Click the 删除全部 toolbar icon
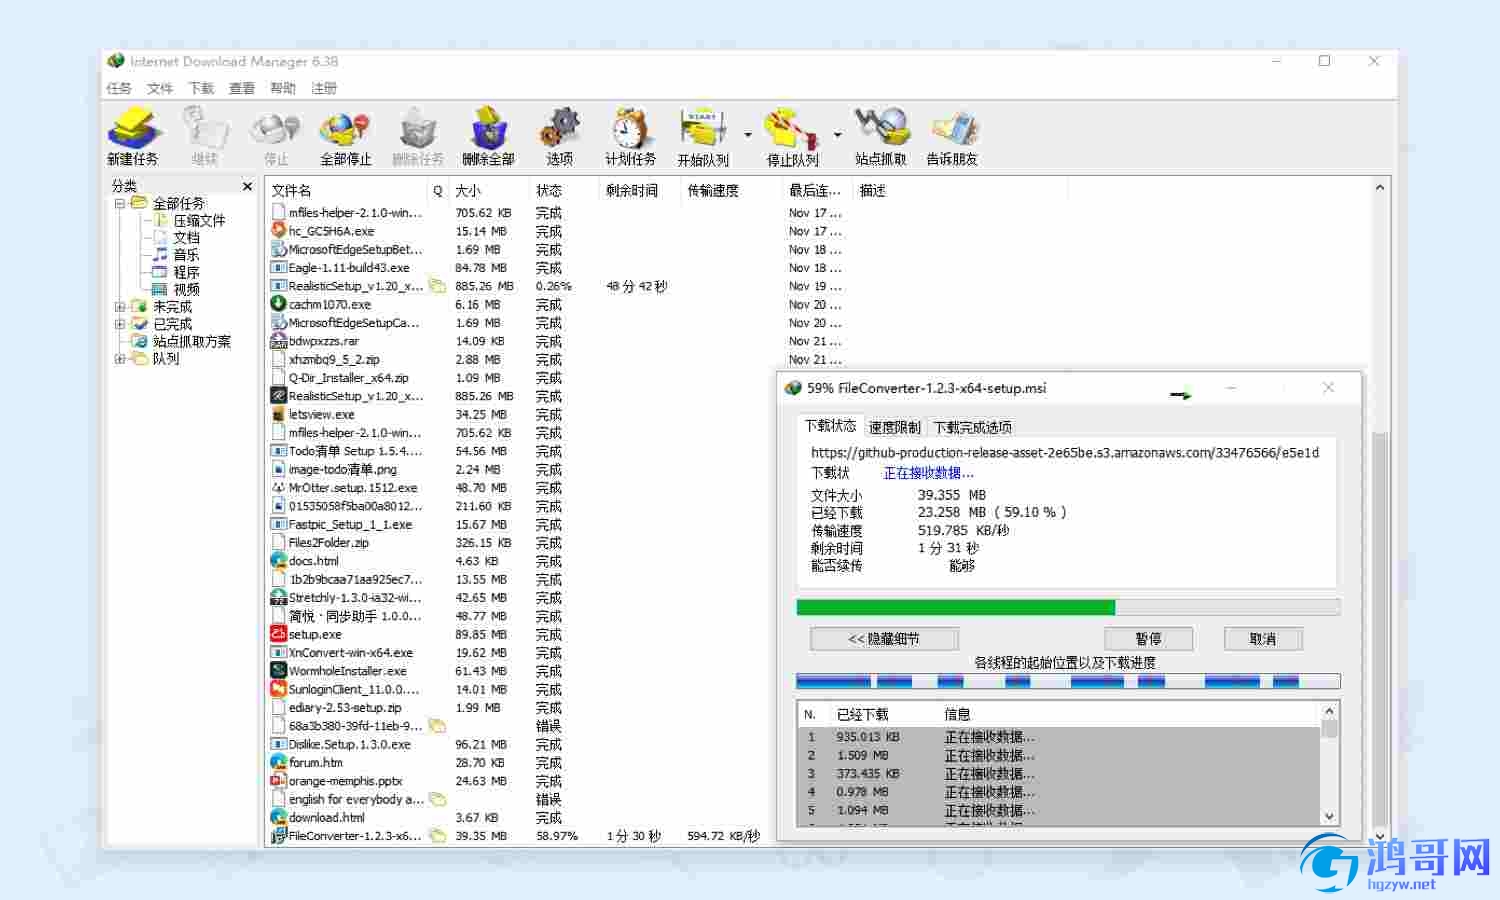Image resolution: width=1500 pixels, height=900 pixels. tap(488, 137)
